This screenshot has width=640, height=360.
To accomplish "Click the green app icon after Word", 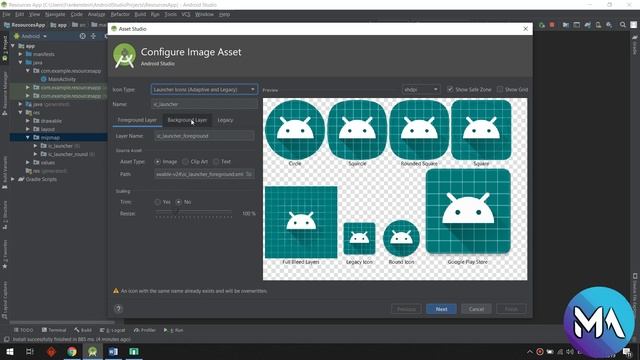I will [x=134, y=351].
